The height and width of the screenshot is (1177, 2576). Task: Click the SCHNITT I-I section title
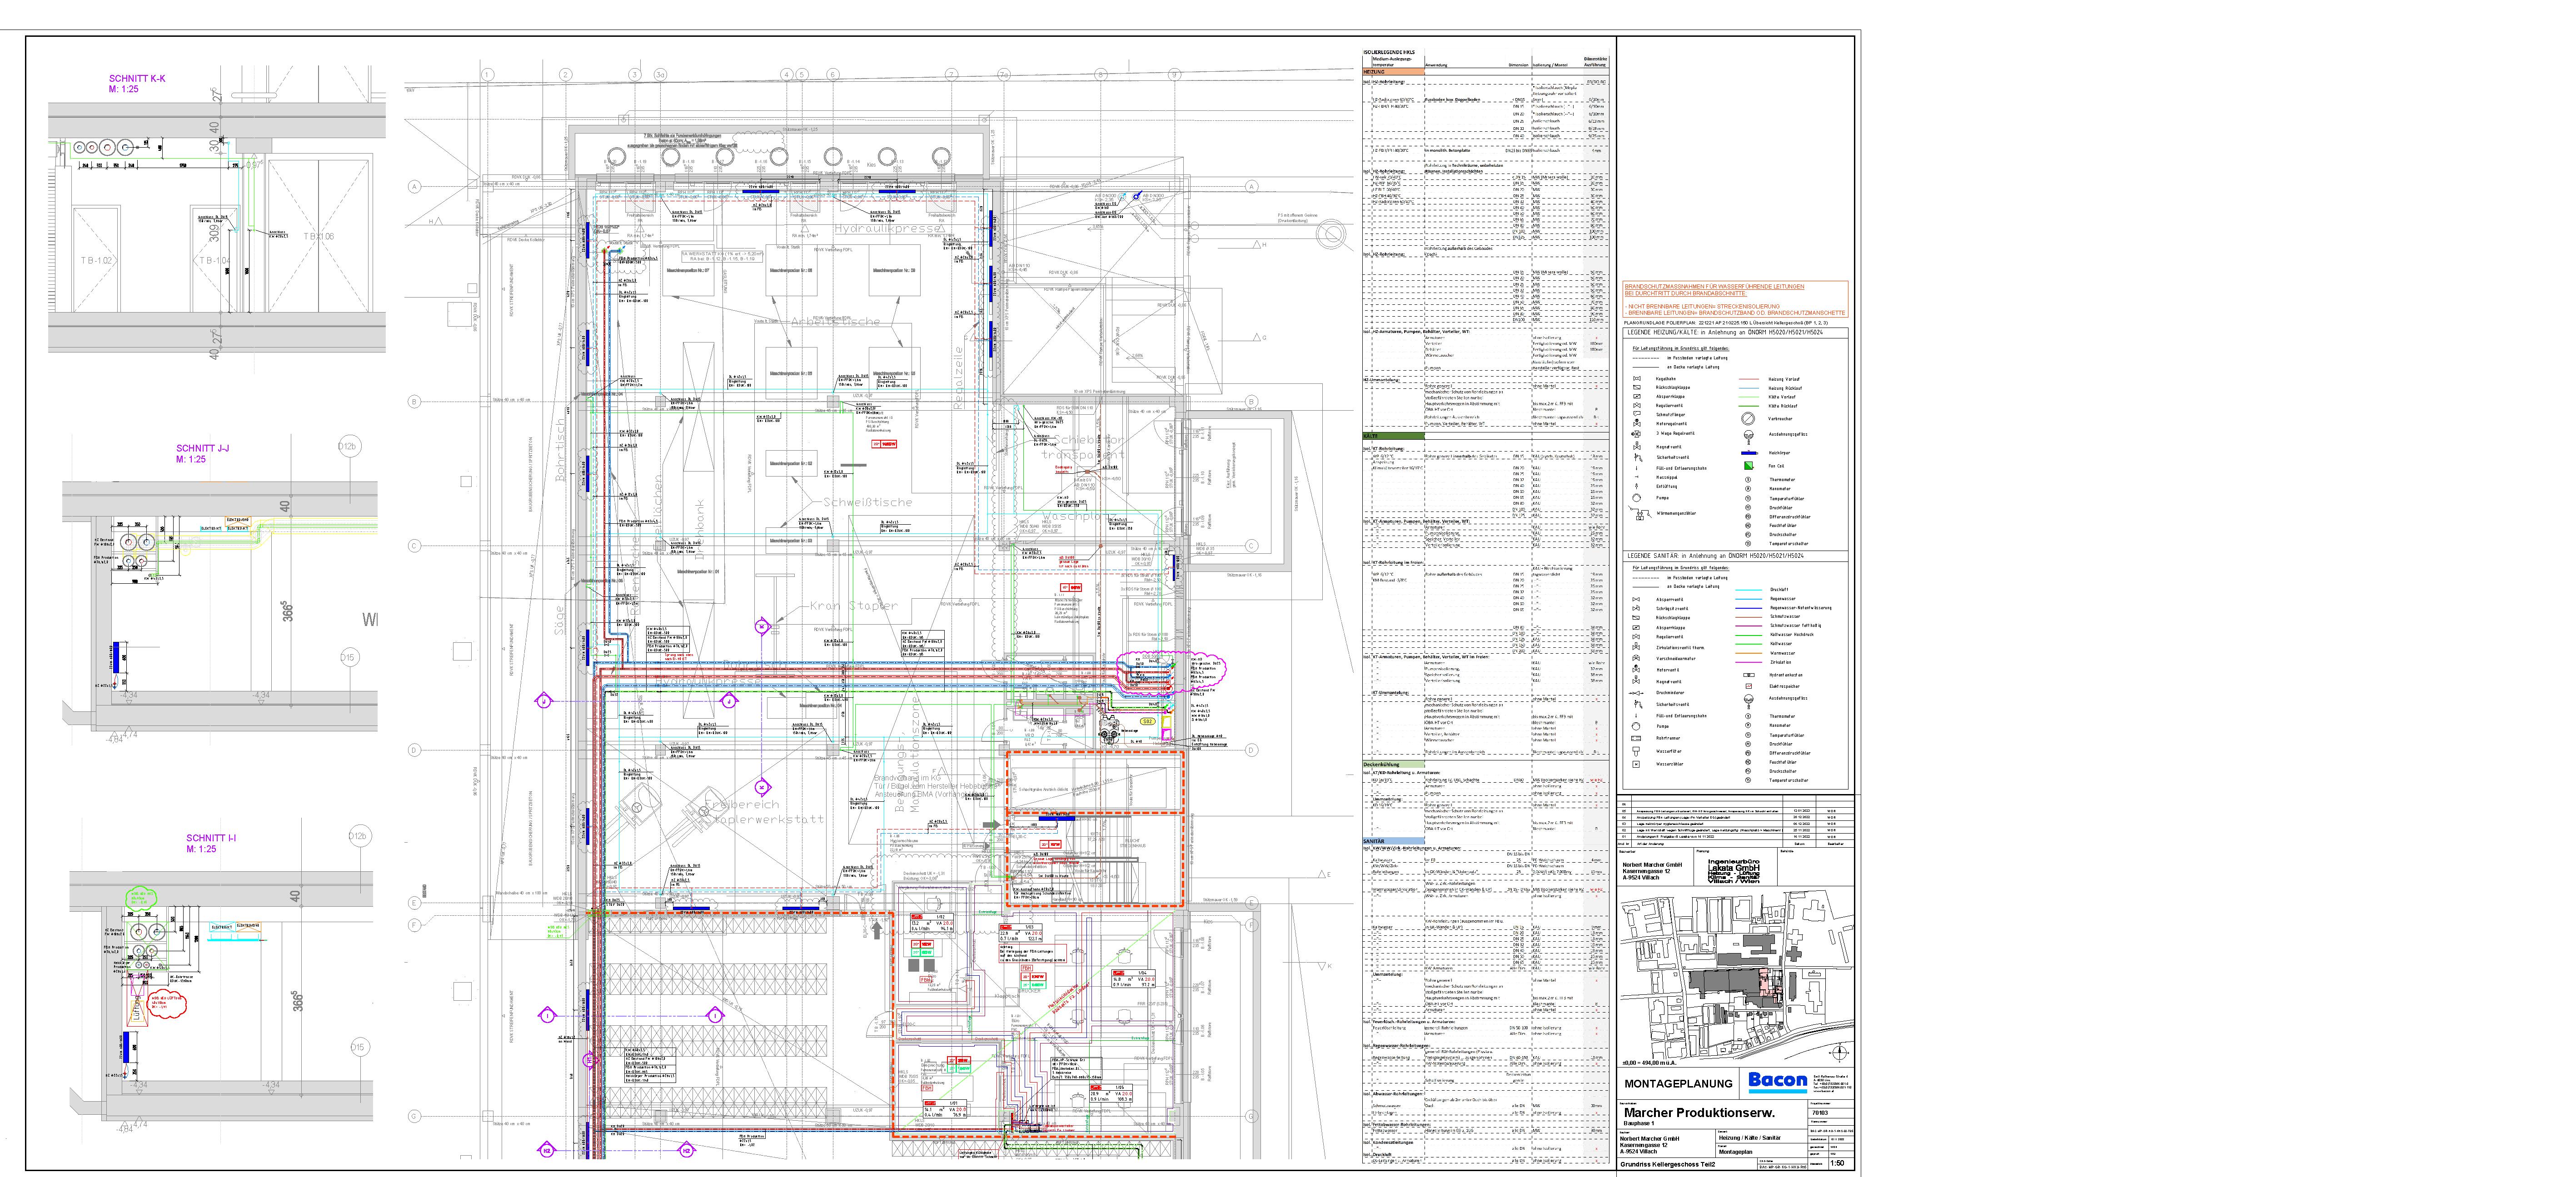211,838
